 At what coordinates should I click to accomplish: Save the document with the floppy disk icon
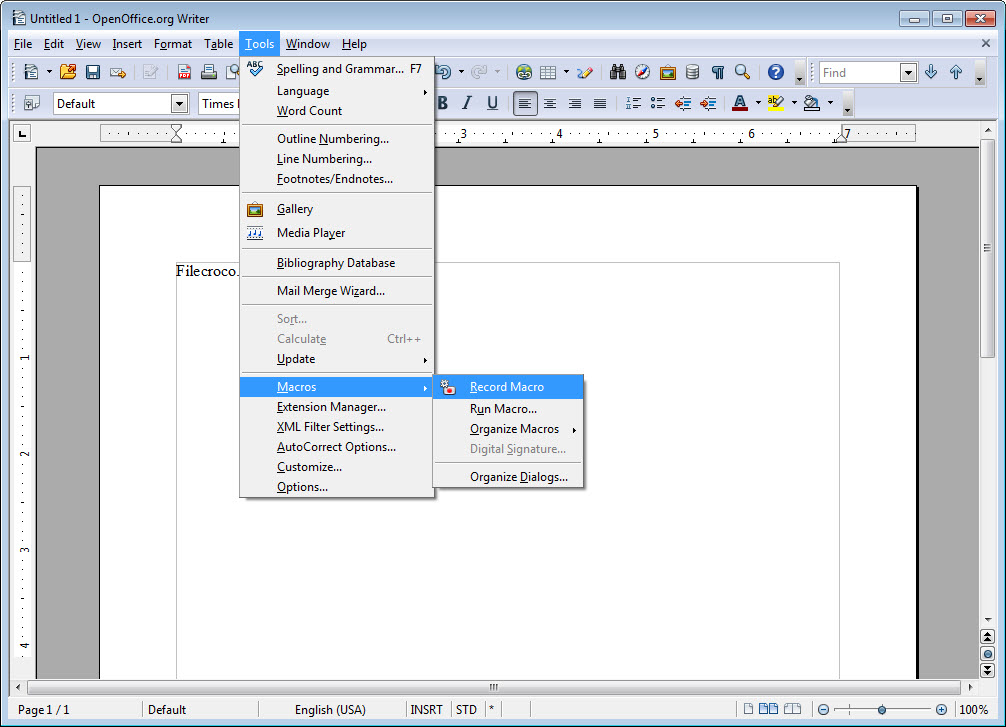92,72
